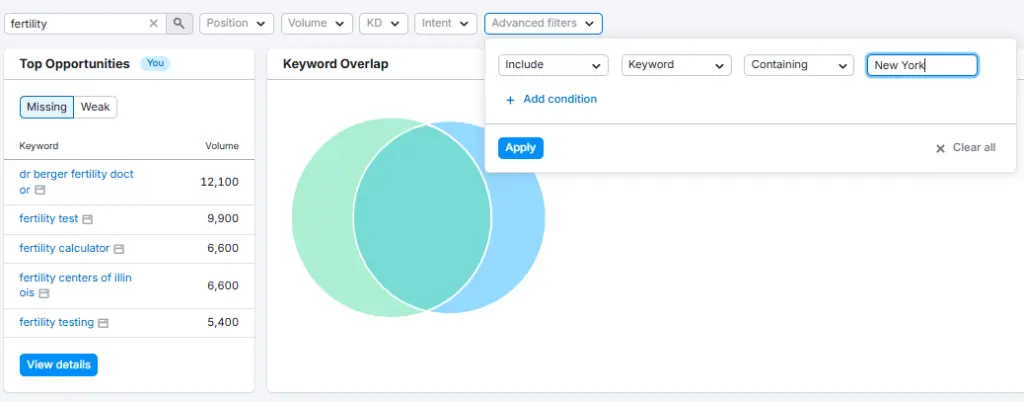This screenshot has height=402, width=1024.
Task: Click SERP icon beside fertility testing
Action: click(x=103, y=323)
